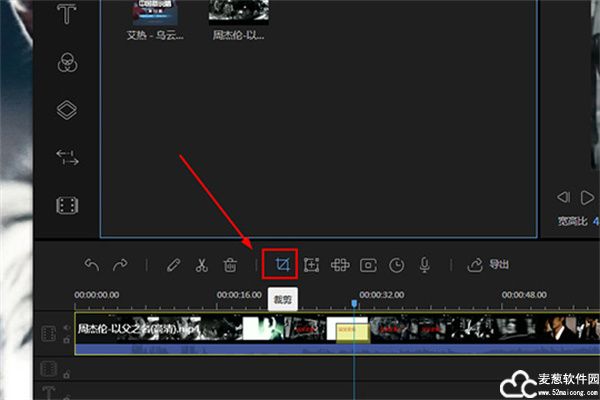Open the Overlays layers panel
The image size is (600, 400).
tap(67, 110)
